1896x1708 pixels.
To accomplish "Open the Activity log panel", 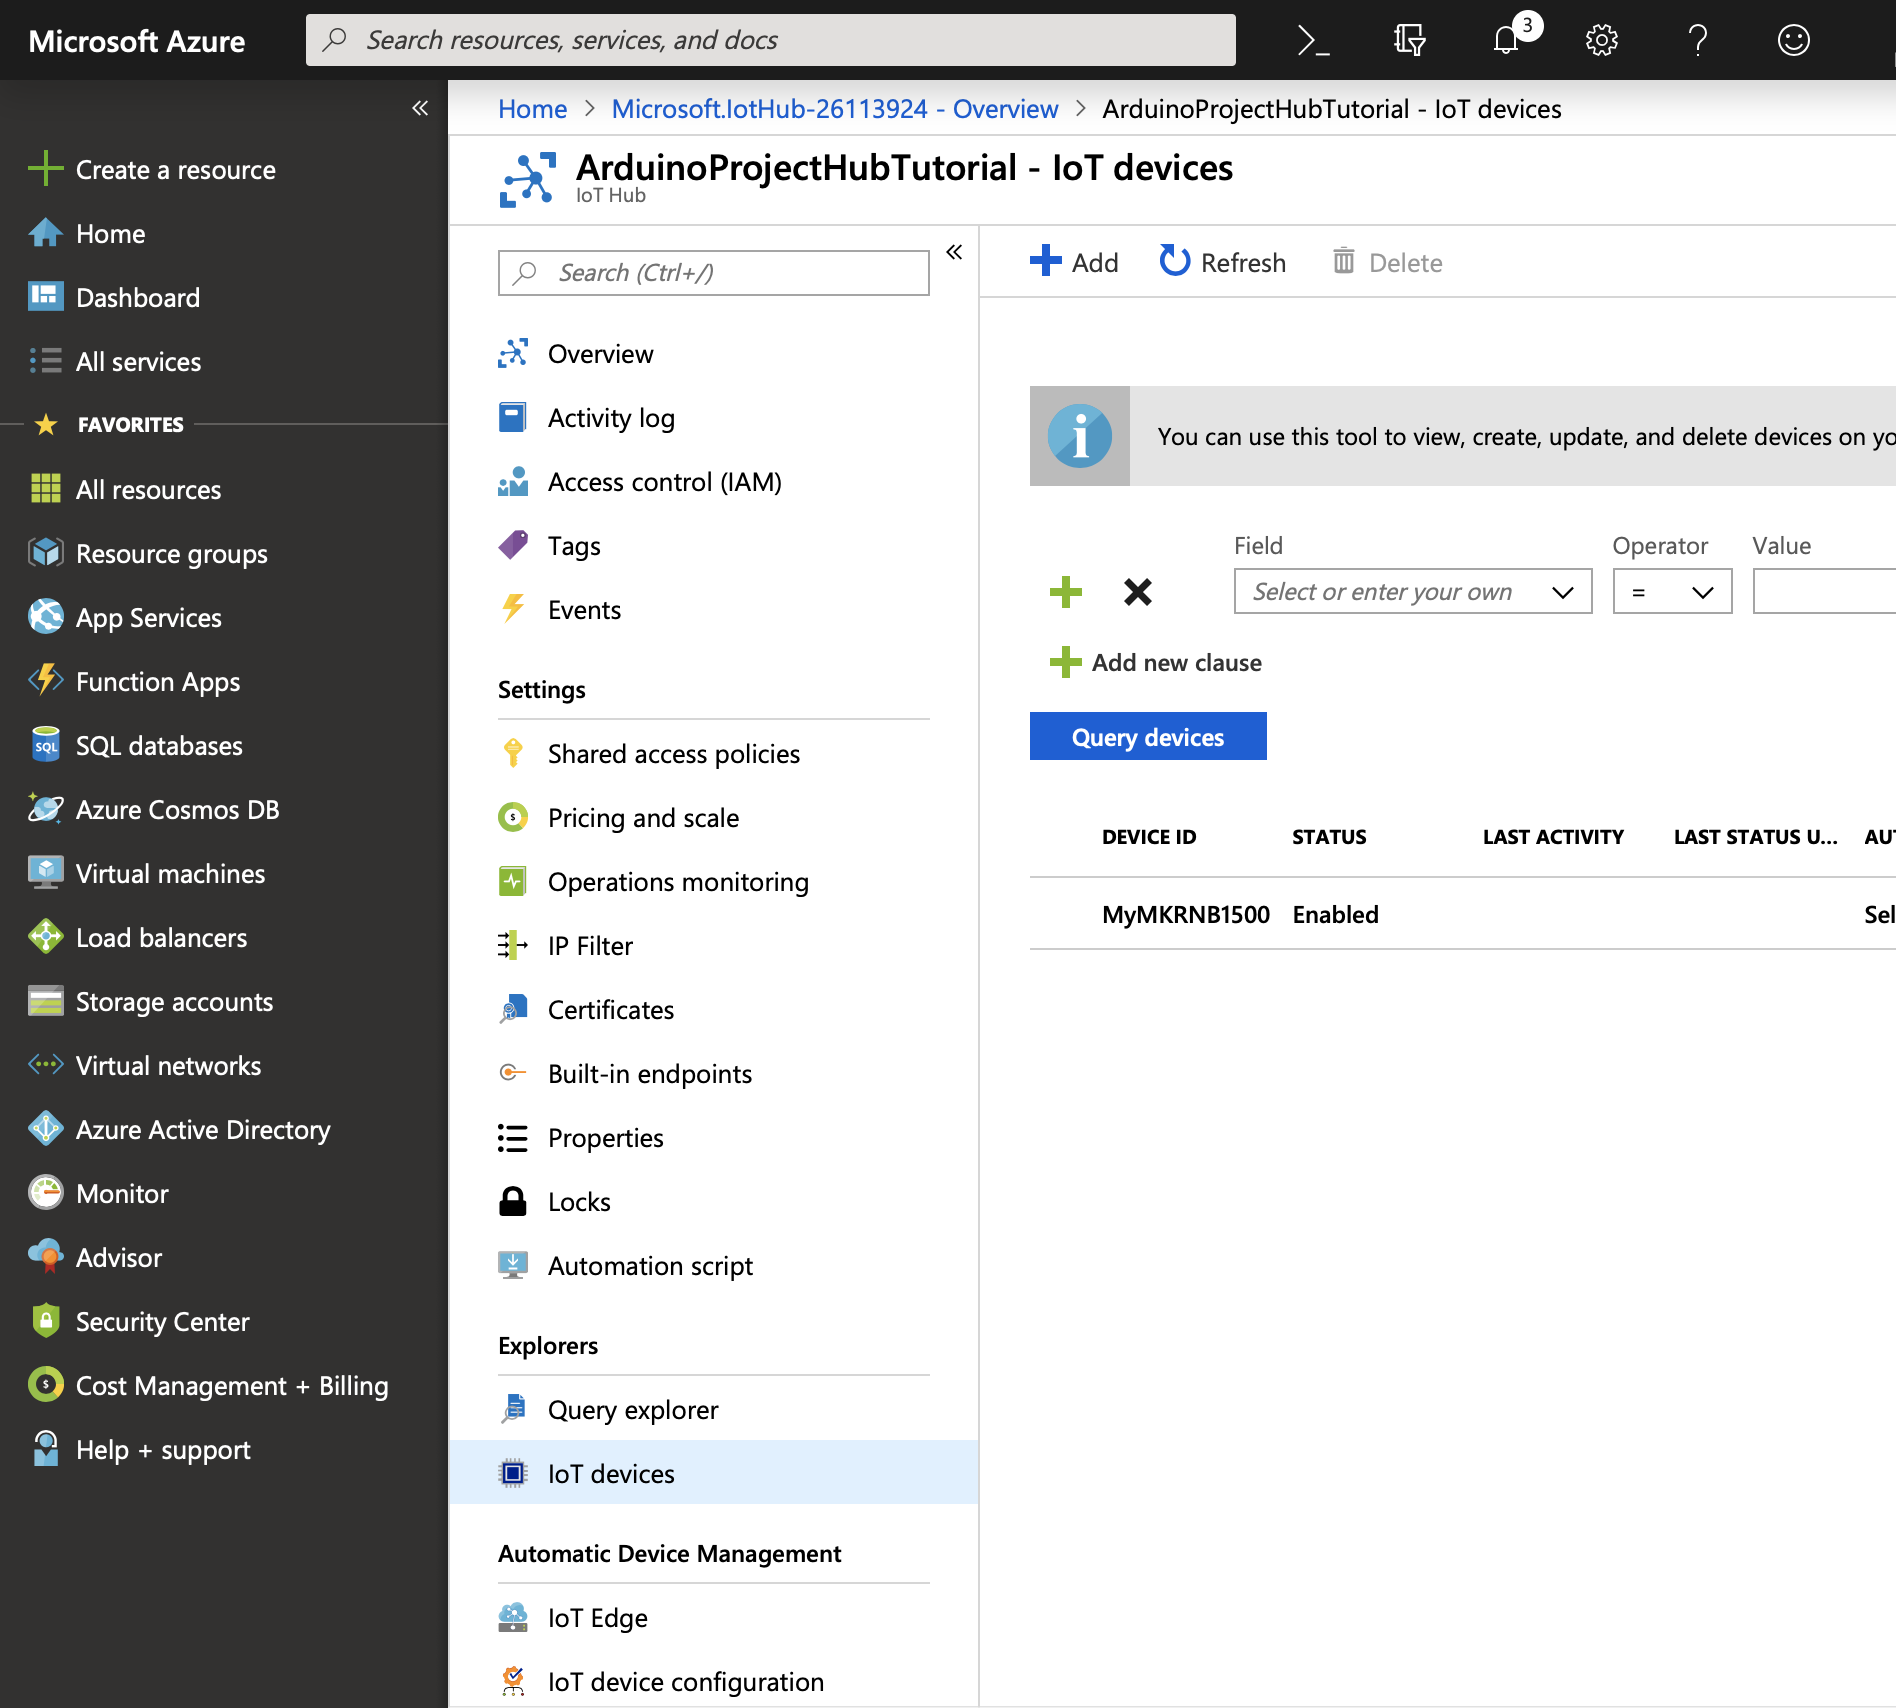I will point(611,418).
